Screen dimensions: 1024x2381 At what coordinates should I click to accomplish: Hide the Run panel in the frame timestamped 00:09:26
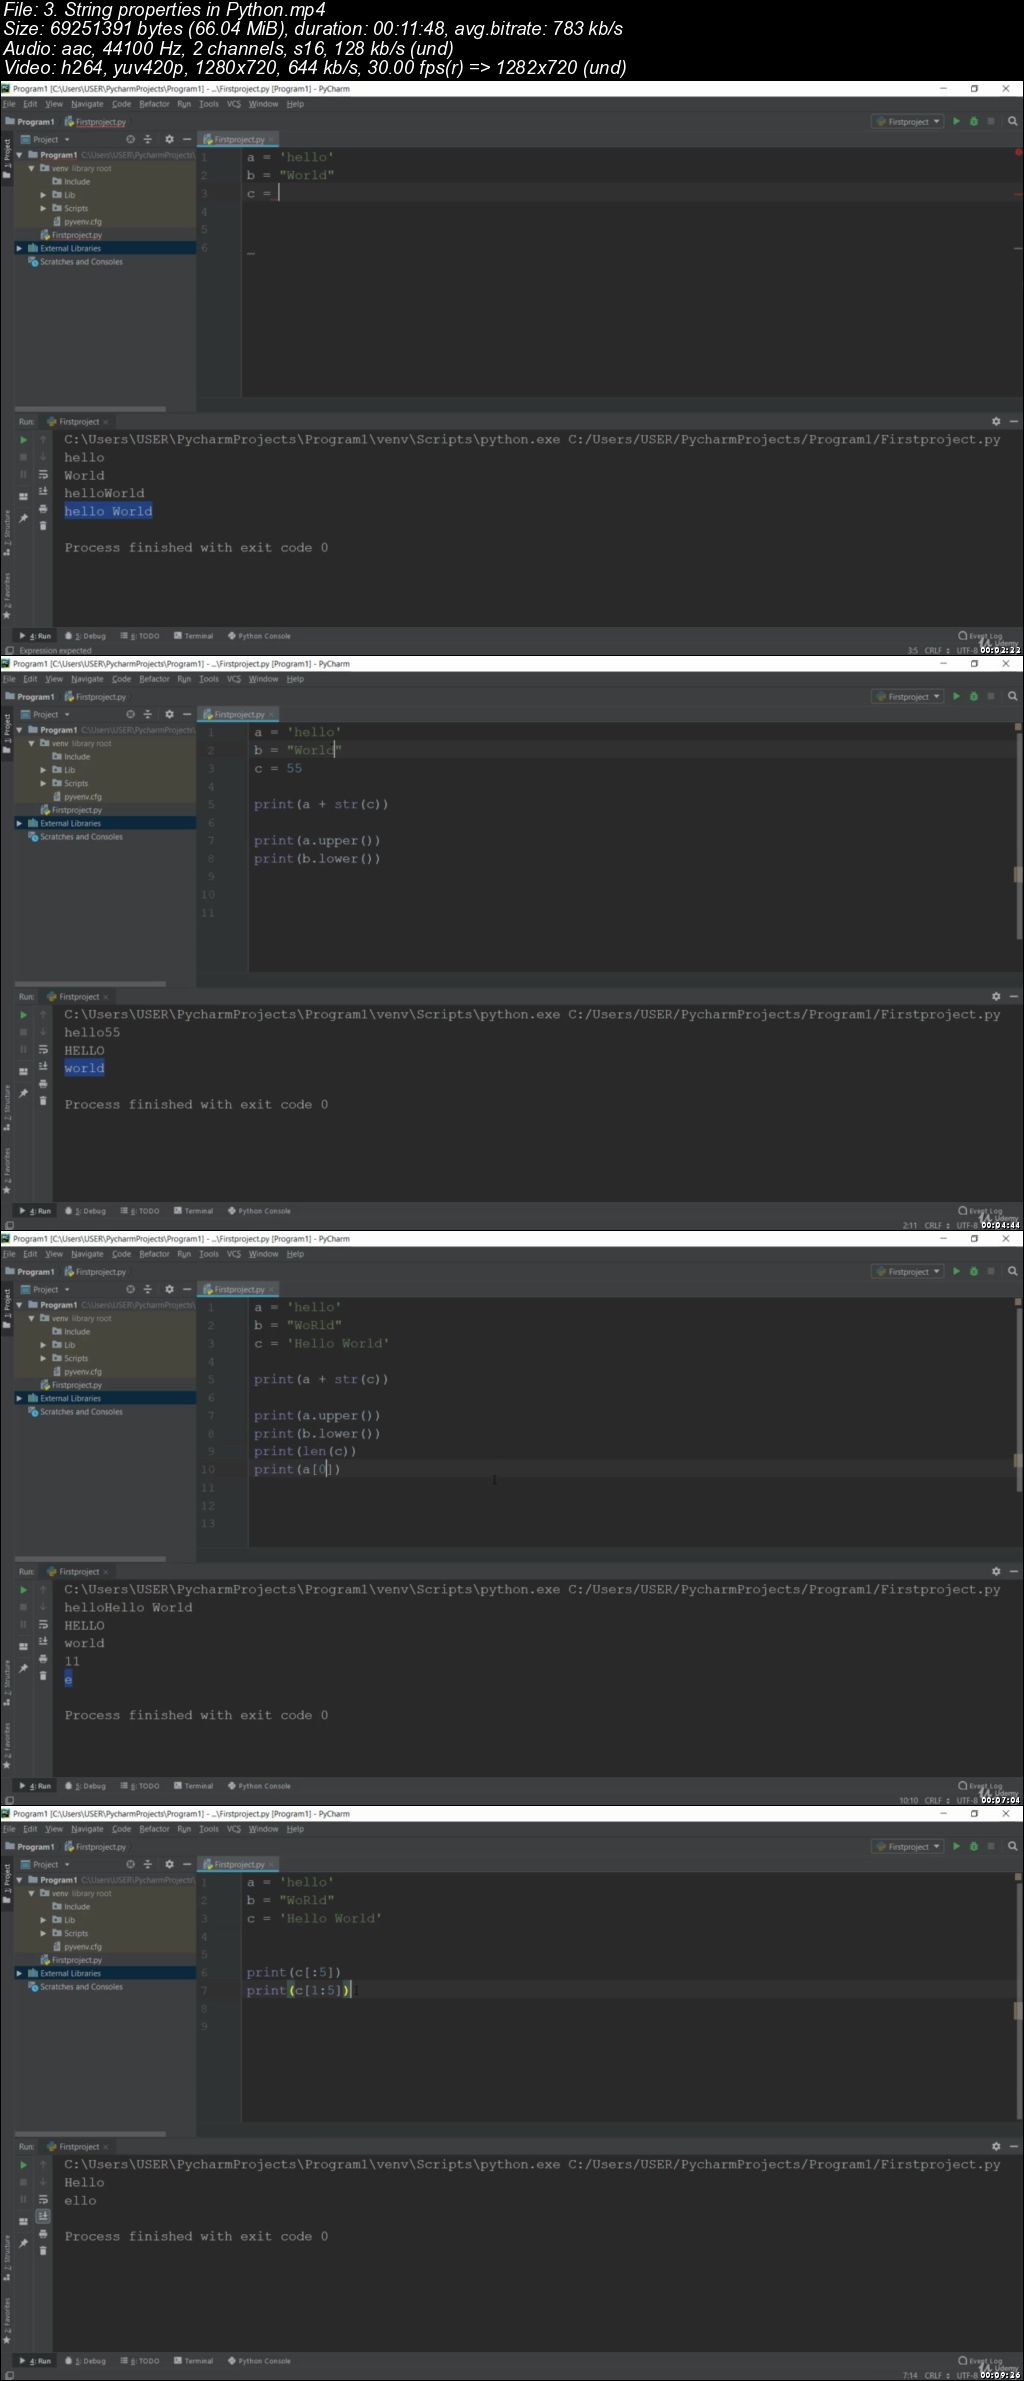pos(1013,2146)
